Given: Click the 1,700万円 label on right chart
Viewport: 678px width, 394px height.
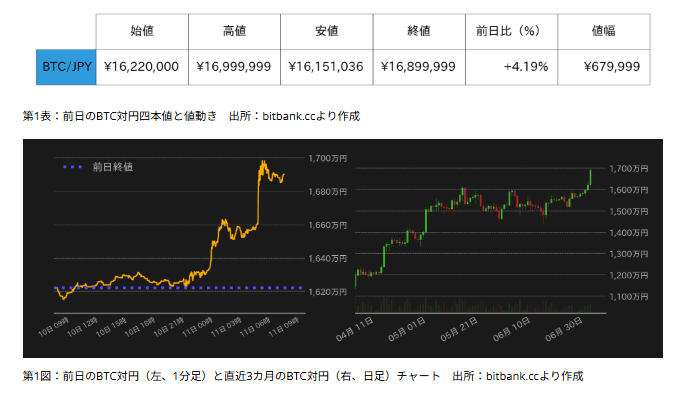Looking at the screenshot, I should pyautogui.click(x=629, y=169).
